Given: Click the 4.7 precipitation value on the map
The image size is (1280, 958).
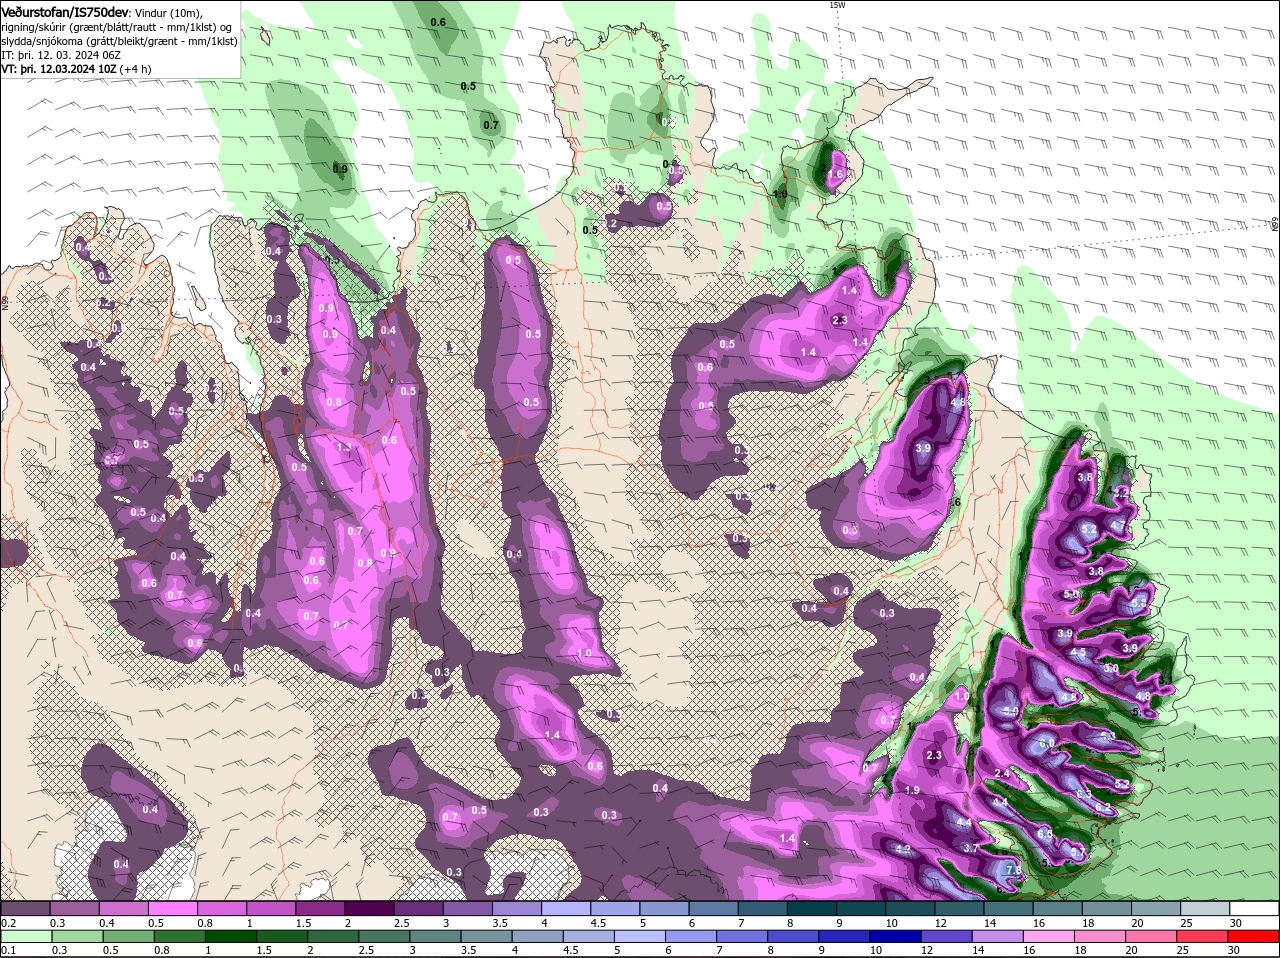Looking at the screenshot, I should pos(1118,526).
